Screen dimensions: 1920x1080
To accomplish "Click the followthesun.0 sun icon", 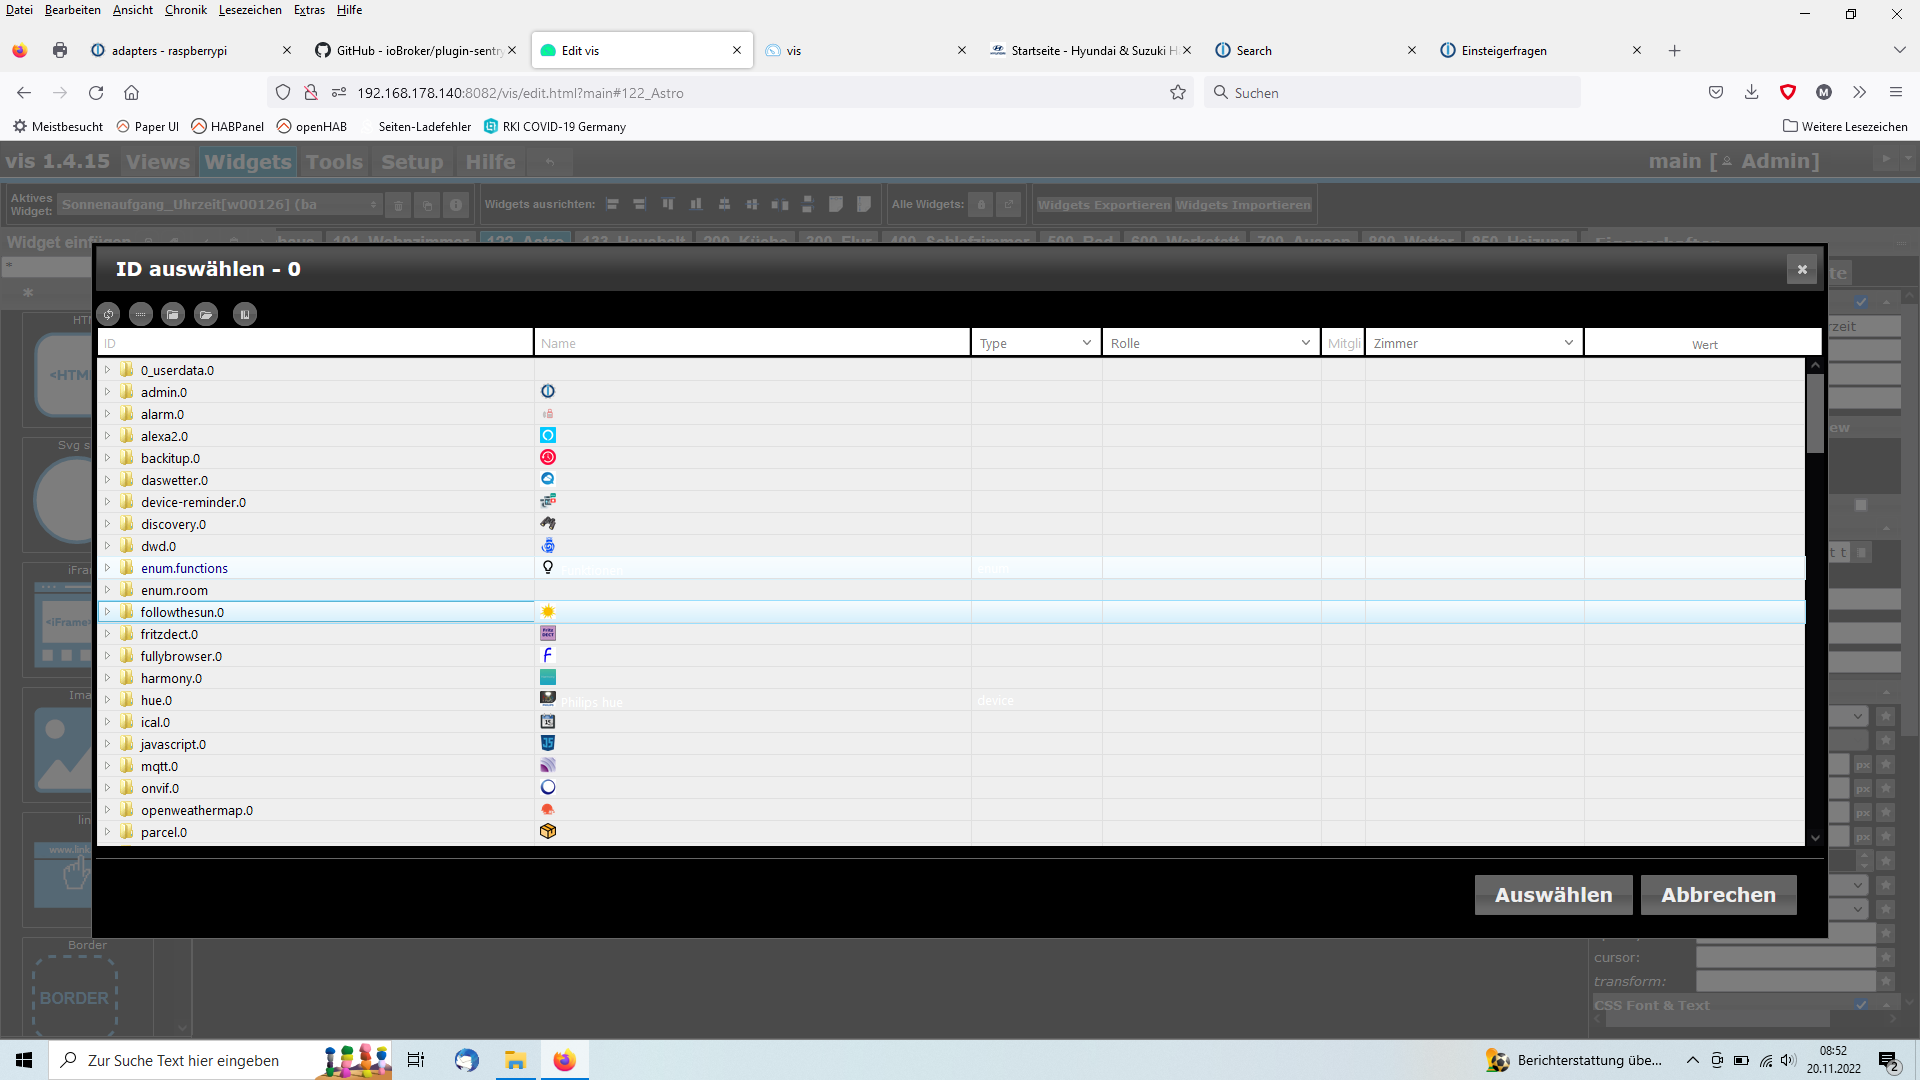I will [548, 612].
